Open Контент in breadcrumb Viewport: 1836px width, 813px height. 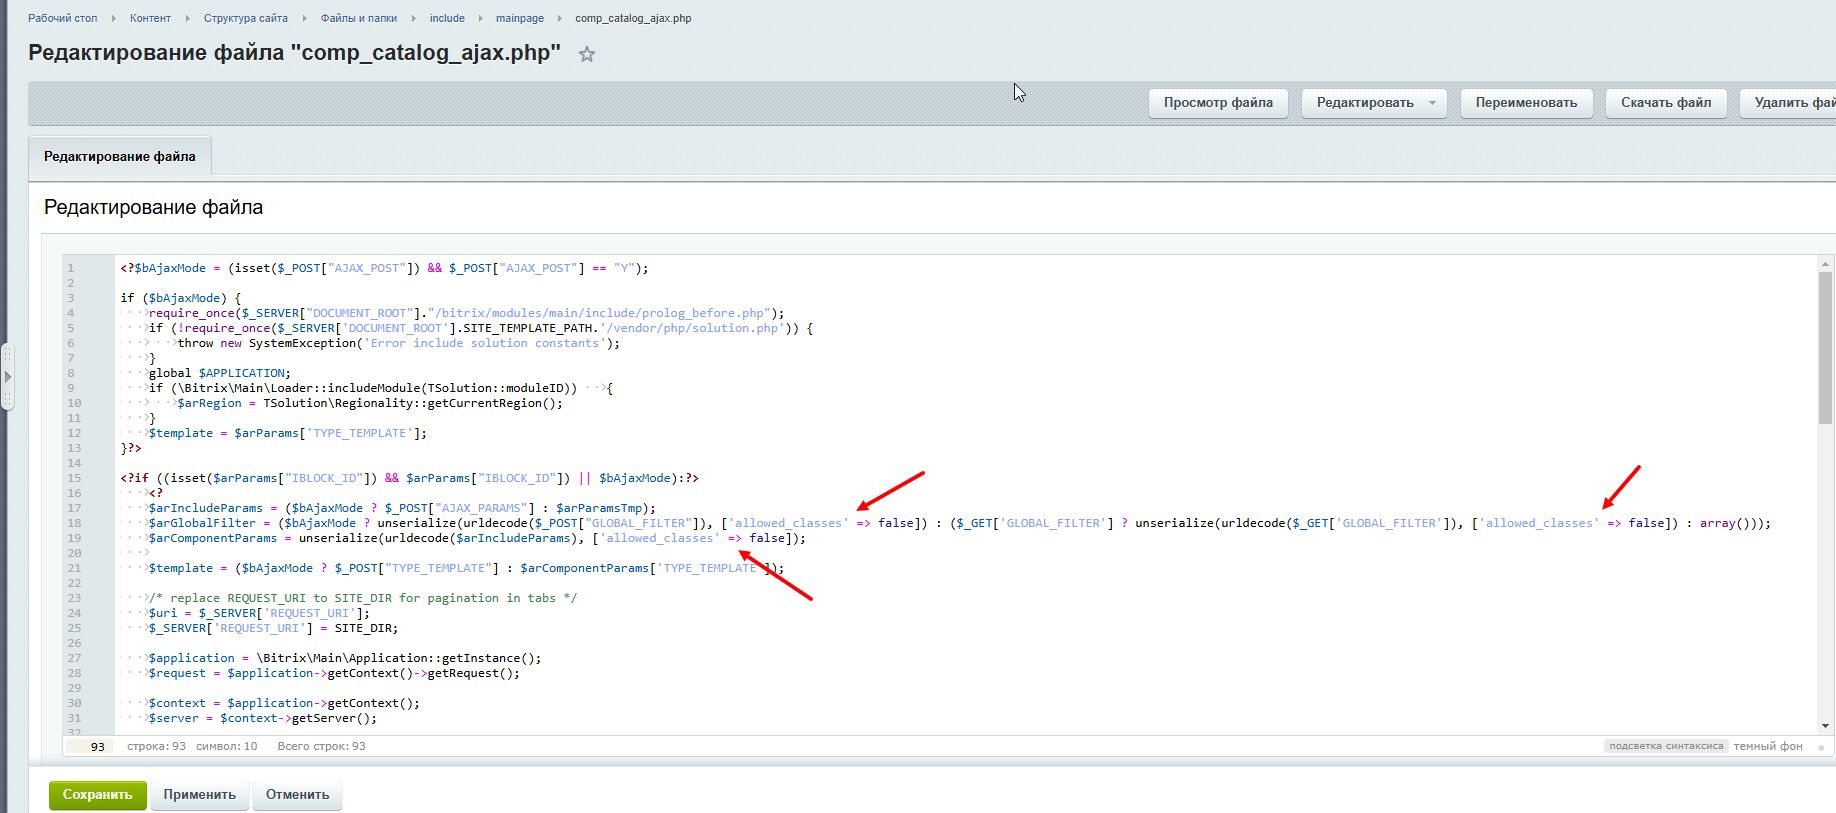click(150, 18)
